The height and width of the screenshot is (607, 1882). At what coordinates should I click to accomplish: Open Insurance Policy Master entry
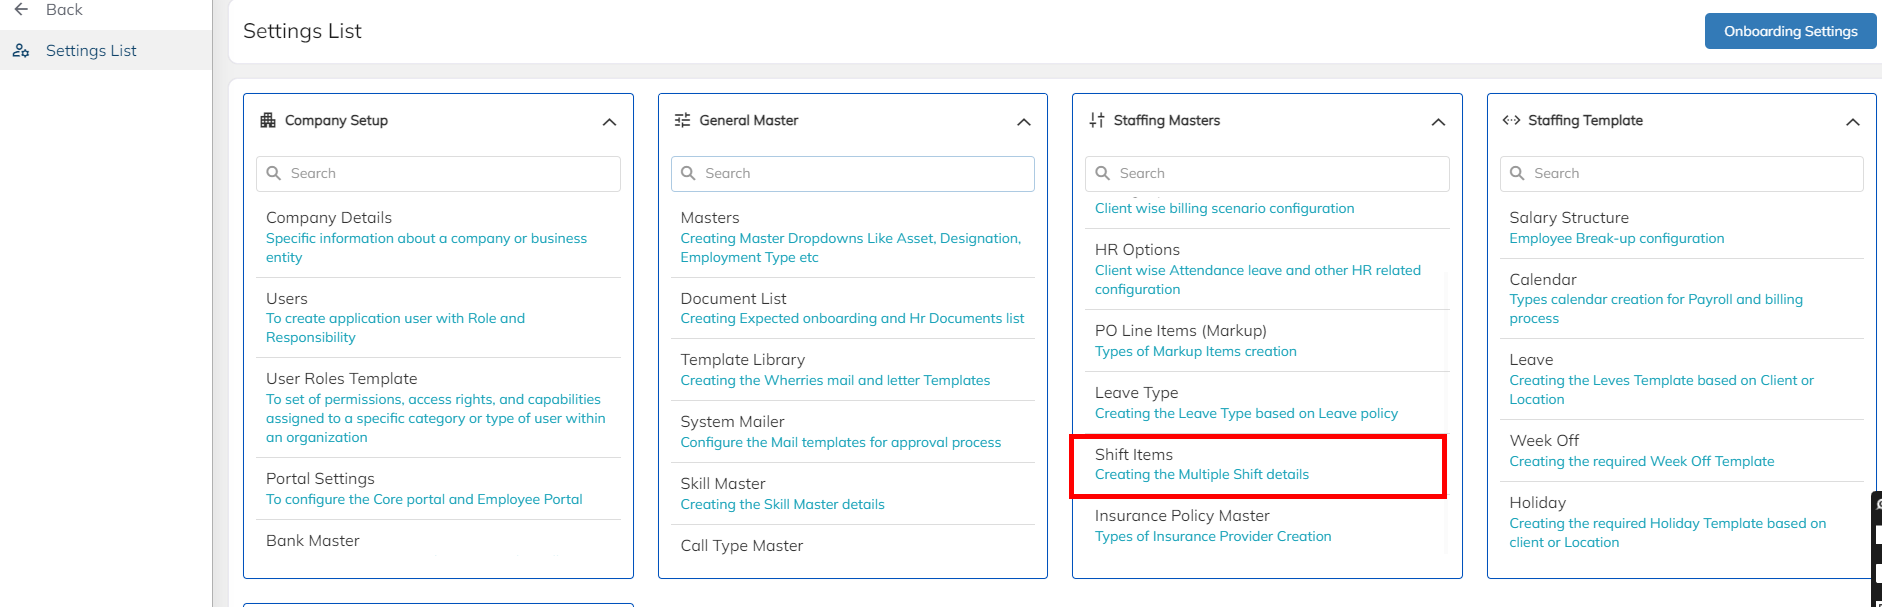[1182, 515]
